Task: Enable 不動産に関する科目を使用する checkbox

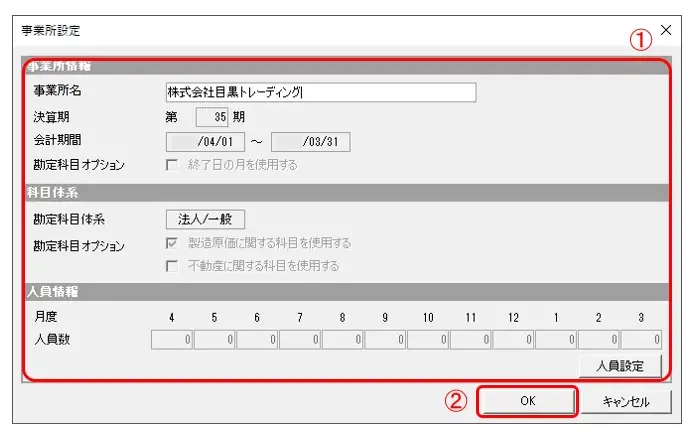Action: (x=172, y=266)
